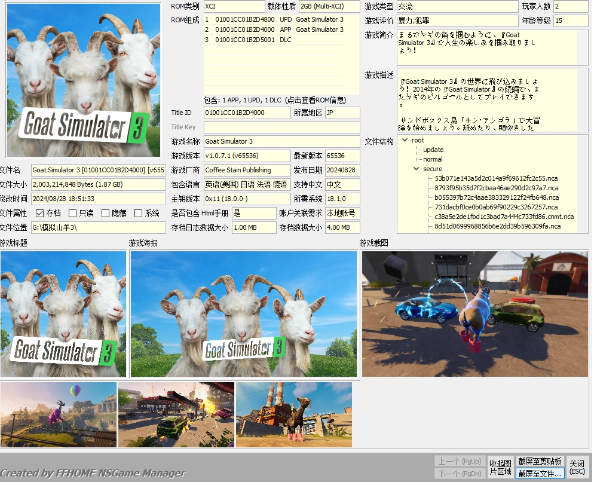Select the 731dacbf0ce0b0ab69f90229c3267257.nca file
The height and width of the screenshot is (483, 592).
point(496,207)
